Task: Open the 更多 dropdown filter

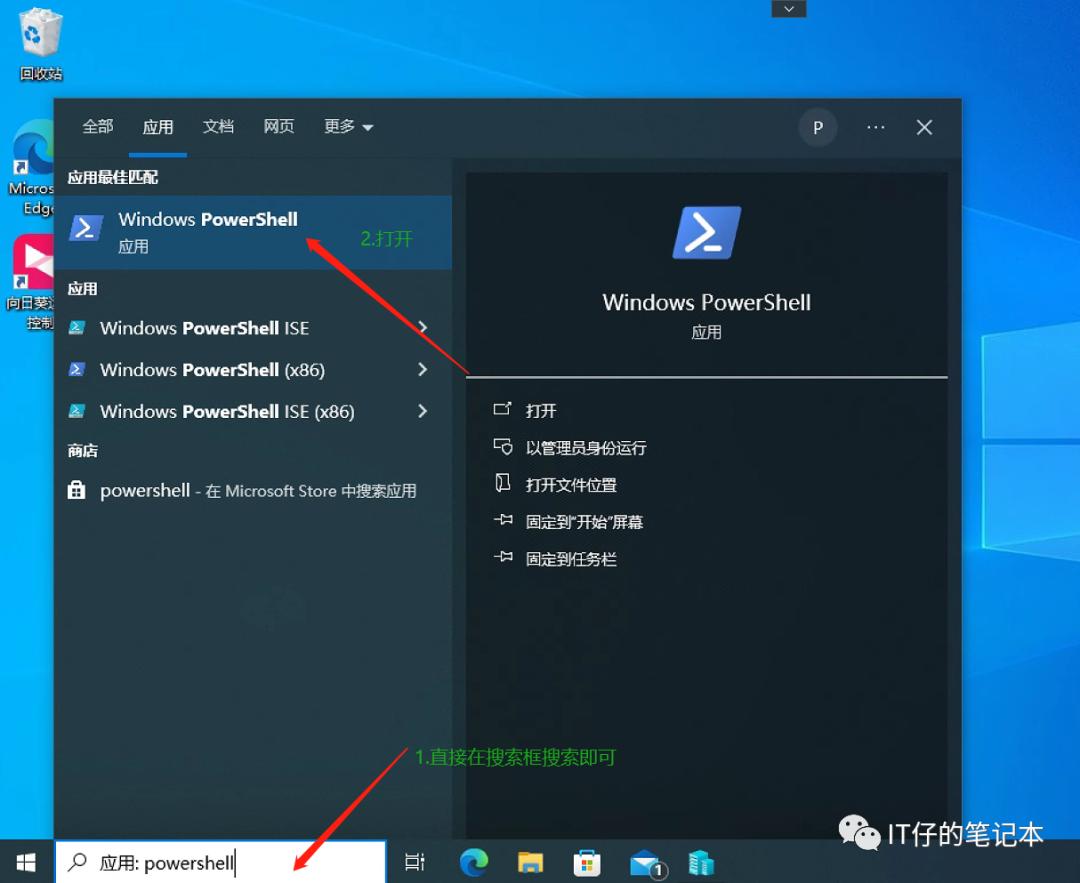Action: [347, 127]
